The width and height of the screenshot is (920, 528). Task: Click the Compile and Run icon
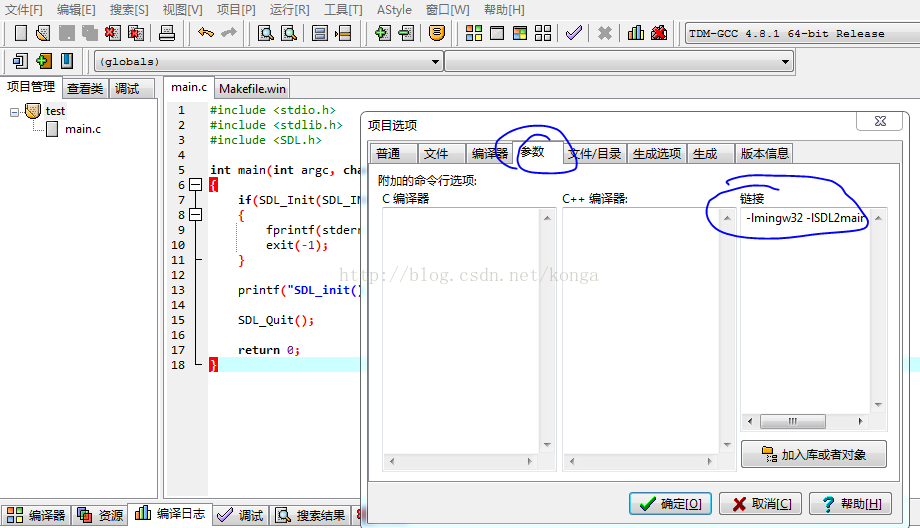520,33
